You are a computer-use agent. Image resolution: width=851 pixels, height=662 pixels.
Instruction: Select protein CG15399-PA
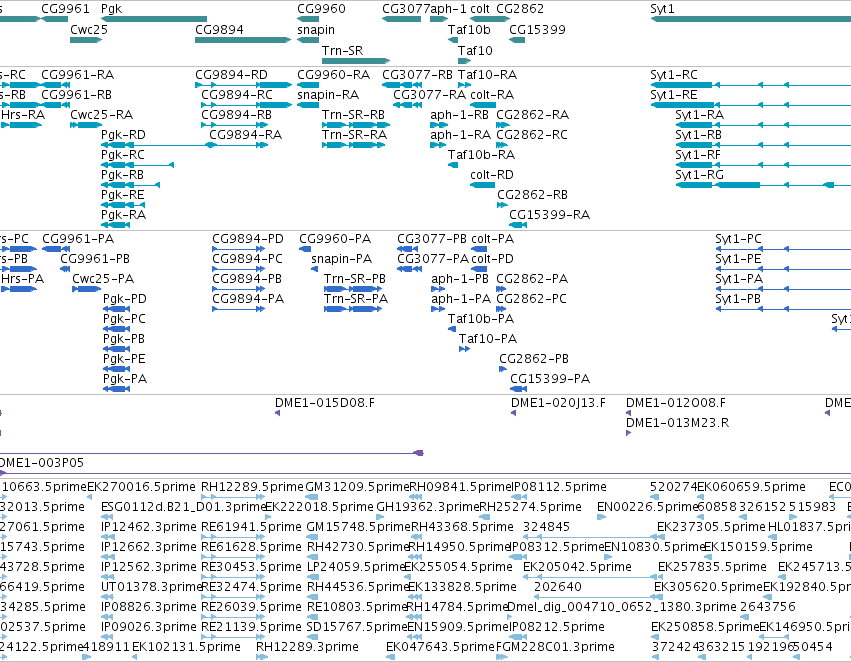click(x=550, y=379)
